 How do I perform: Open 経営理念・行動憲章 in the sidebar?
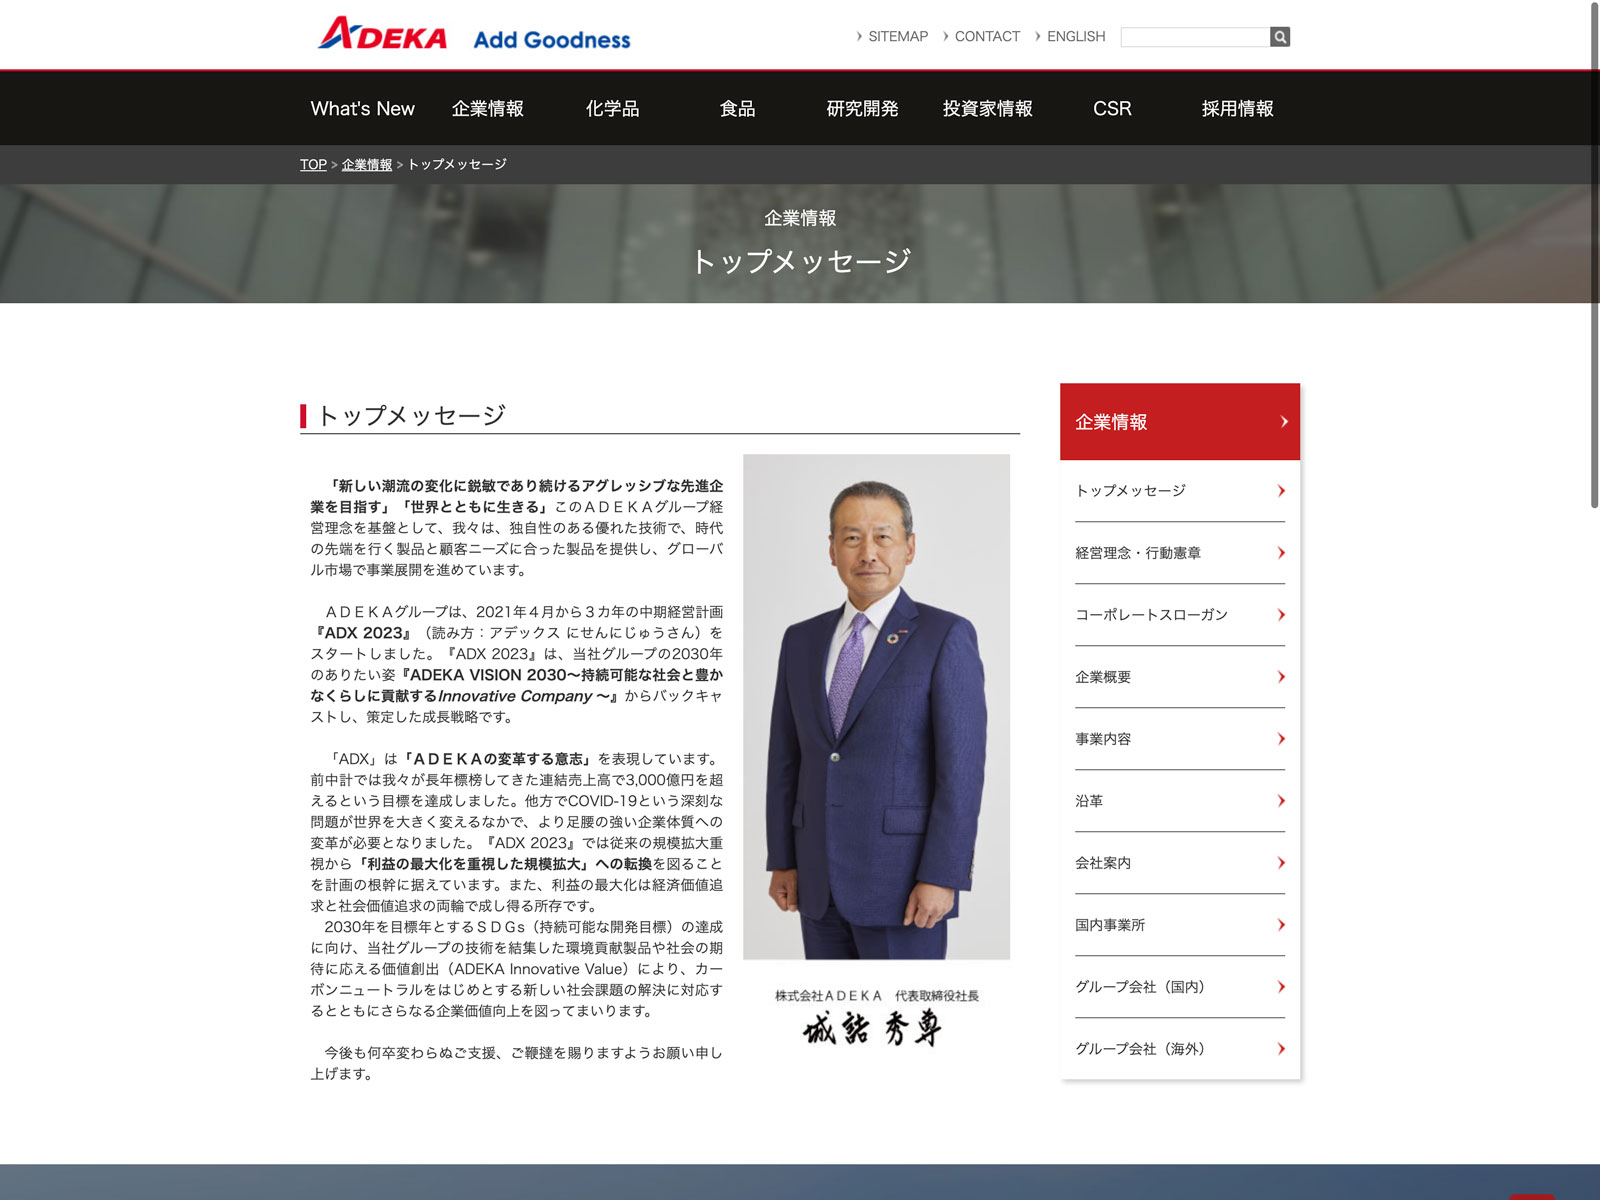pos(1138,553)
